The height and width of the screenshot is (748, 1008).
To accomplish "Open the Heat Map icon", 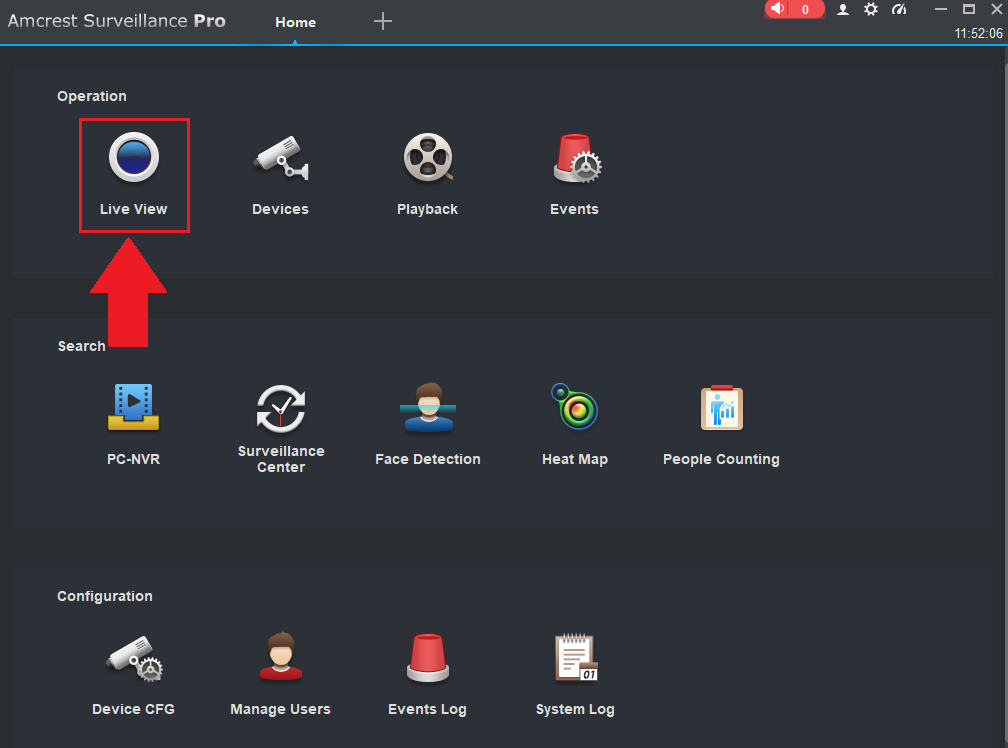I will pos(575,408).
